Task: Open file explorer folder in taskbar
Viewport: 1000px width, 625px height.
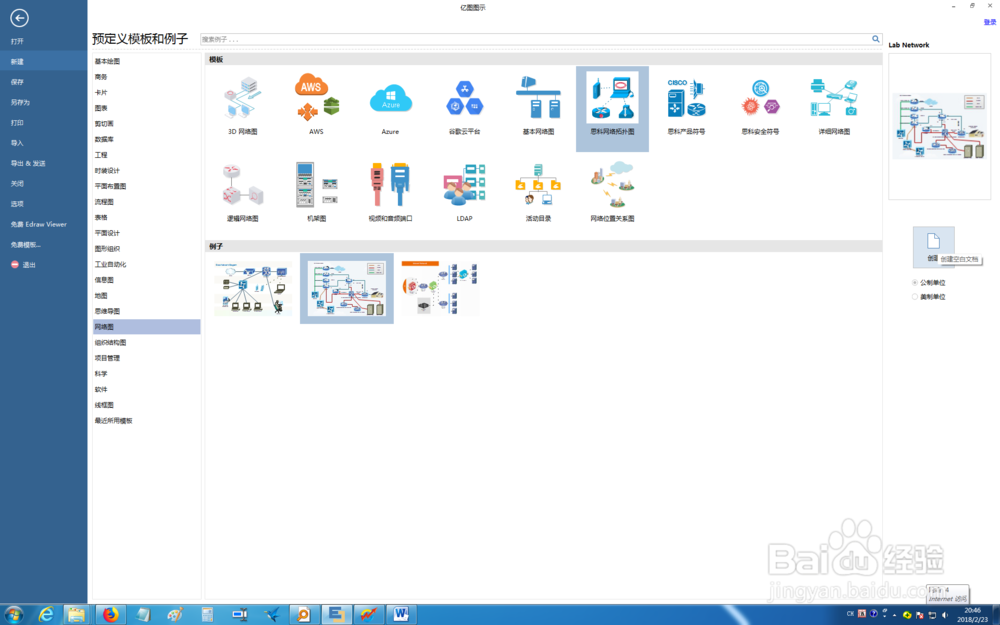Action: click(77, 615)
